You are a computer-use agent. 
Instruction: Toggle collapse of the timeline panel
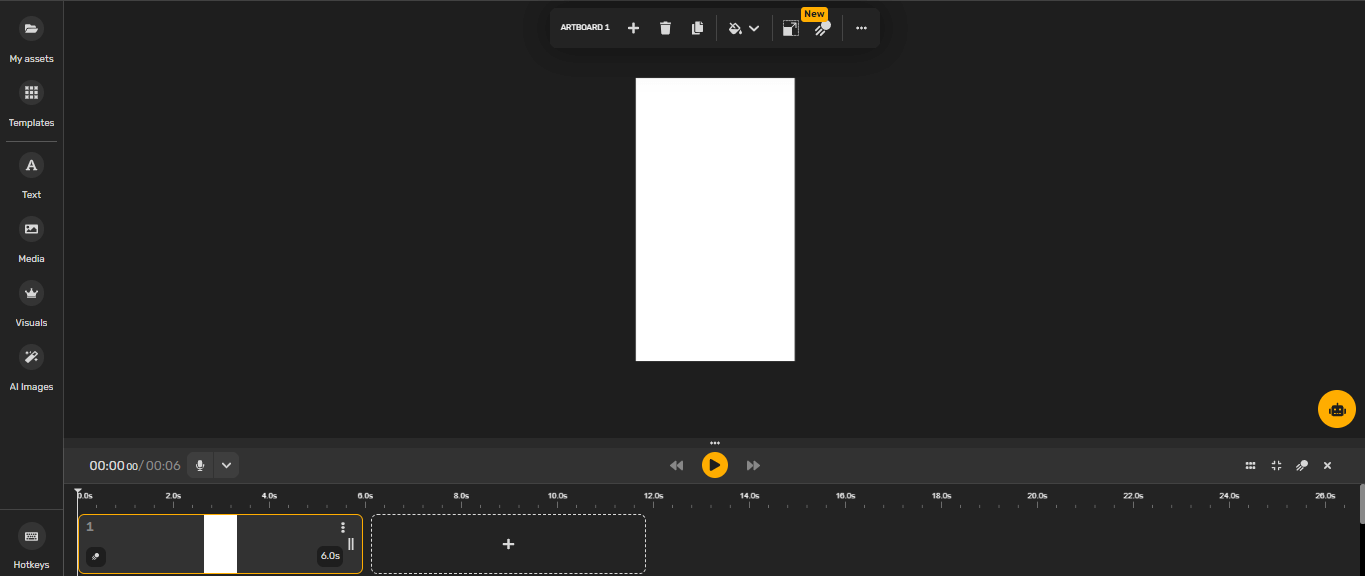click(x=1276, y=465)
